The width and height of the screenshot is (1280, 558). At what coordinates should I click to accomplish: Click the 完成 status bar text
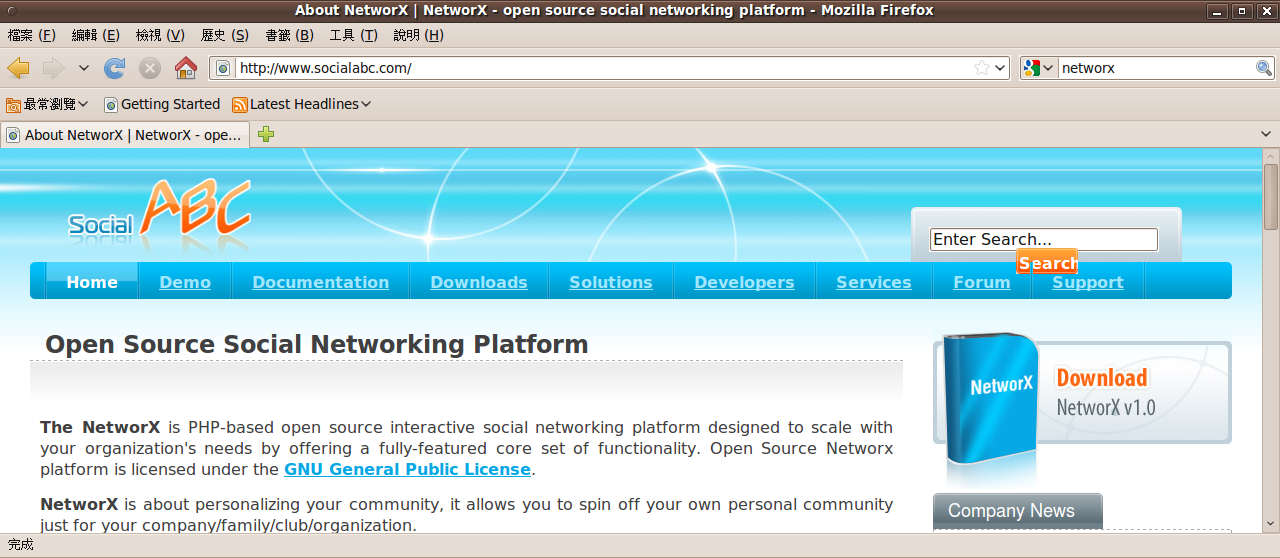click(x=20, y=545)
